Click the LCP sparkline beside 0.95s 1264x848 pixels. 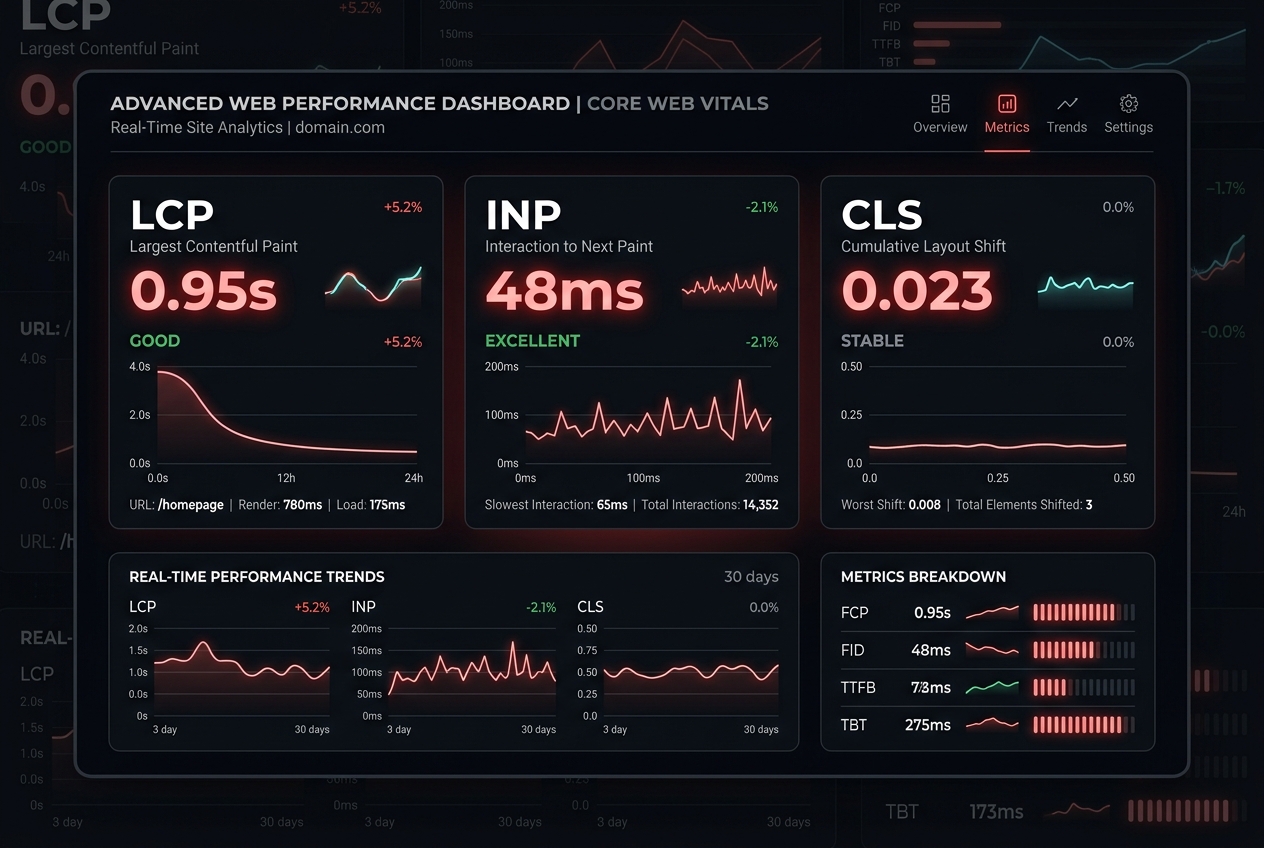373,285
